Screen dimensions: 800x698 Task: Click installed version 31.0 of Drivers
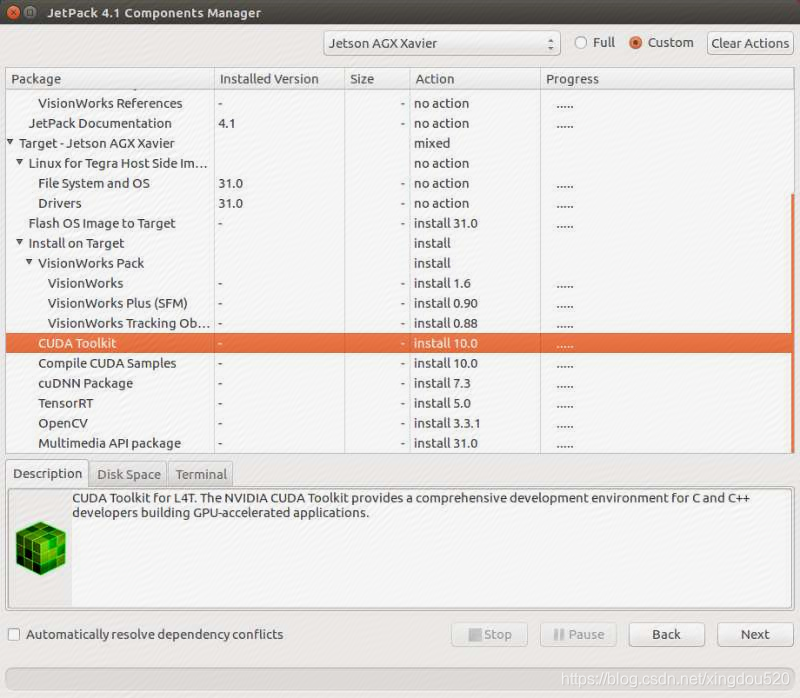[x=231, y=203]
